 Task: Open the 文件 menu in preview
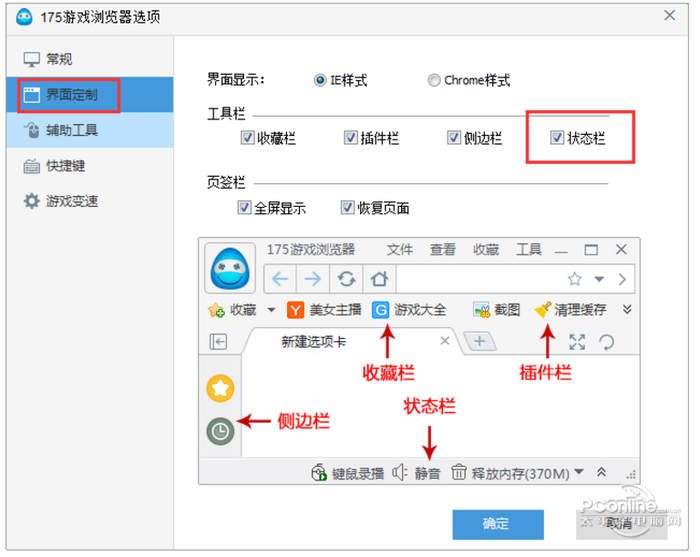click(x=400, y=249)
